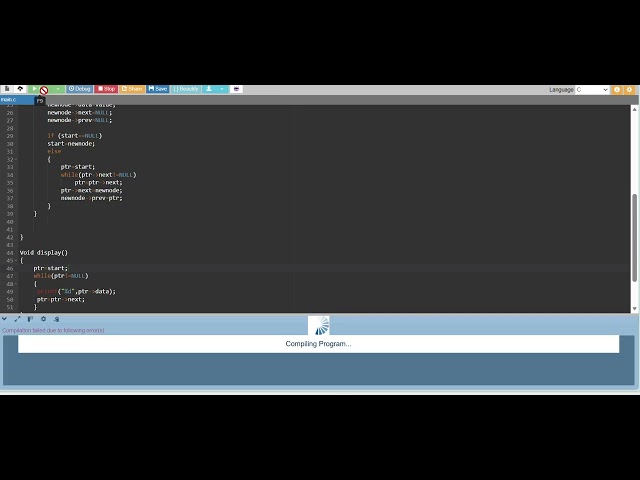Run the program with the green play button
The width and height of the screenshot is (640, 480).
click(35, 89)
